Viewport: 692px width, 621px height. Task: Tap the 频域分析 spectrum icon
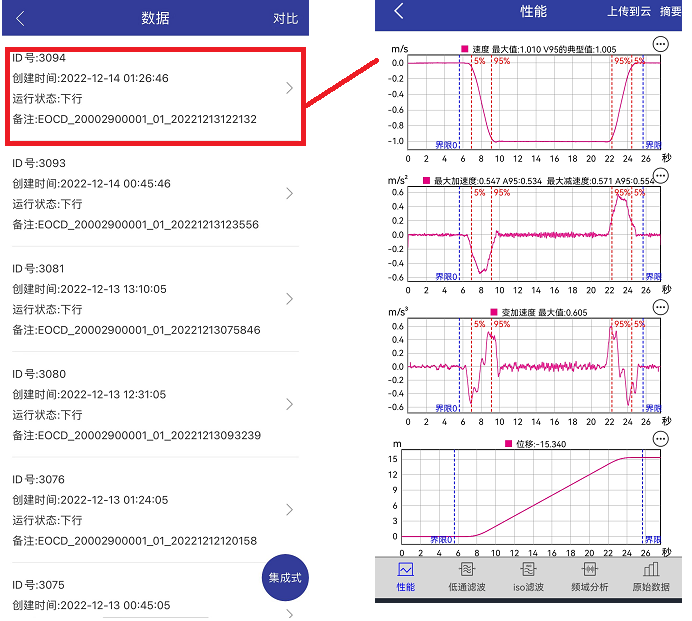point(590,569)
